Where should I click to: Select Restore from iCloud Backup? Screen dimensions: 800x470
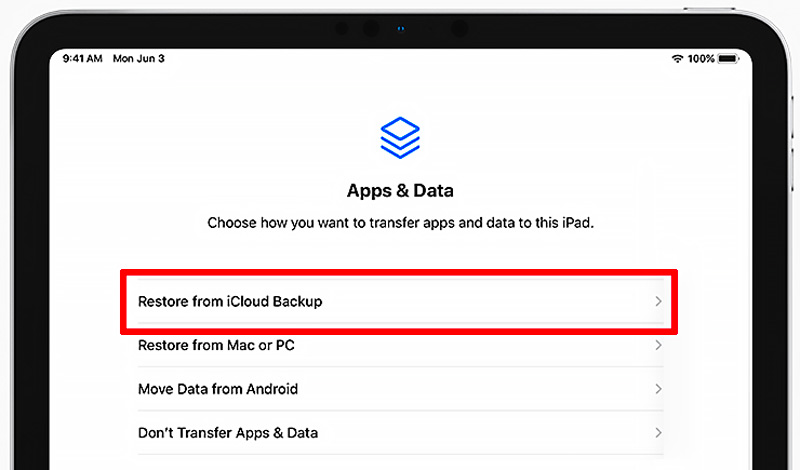click(230, 301)
